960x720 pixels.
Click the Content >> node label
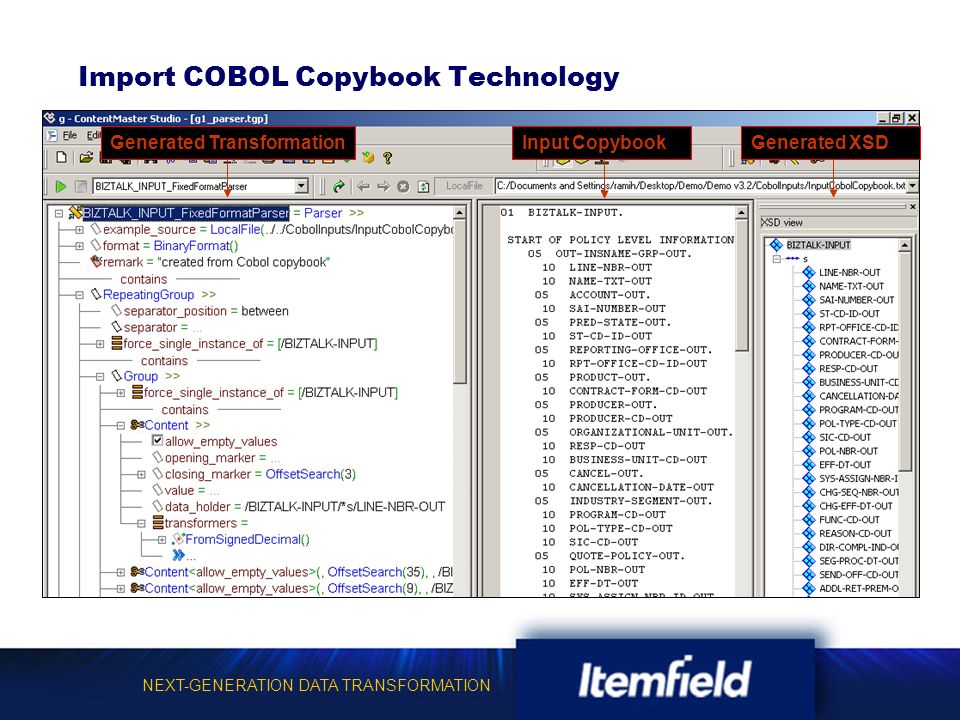pos(177,425)
